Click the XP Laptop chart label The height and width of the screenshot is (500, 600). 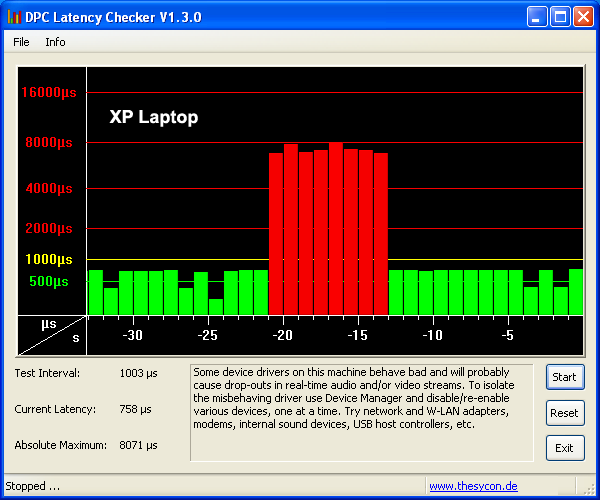tap(153, 117)
